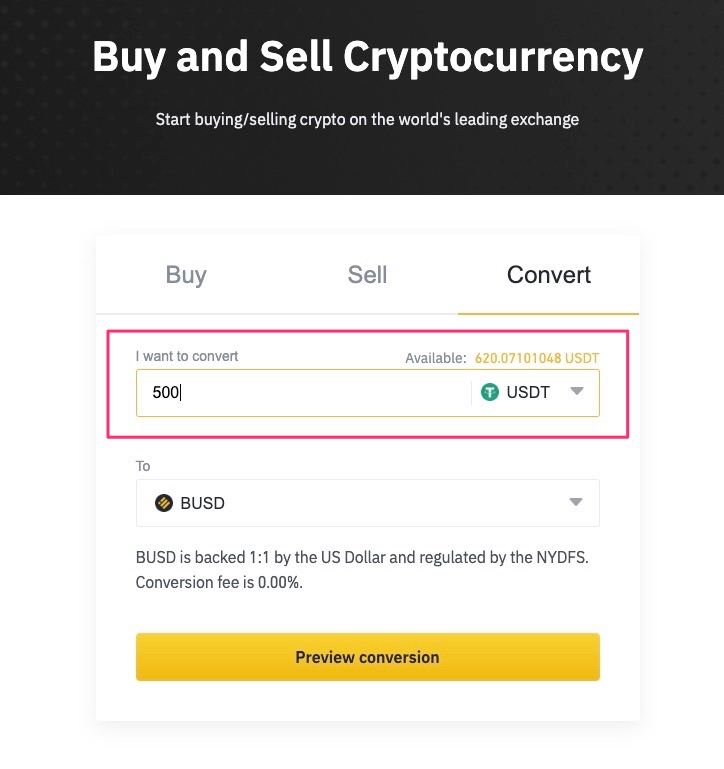This screenshot has width=724, height=769.
Task: Click the green Tether USDT coin icon
Action: [x=490, y=393]
